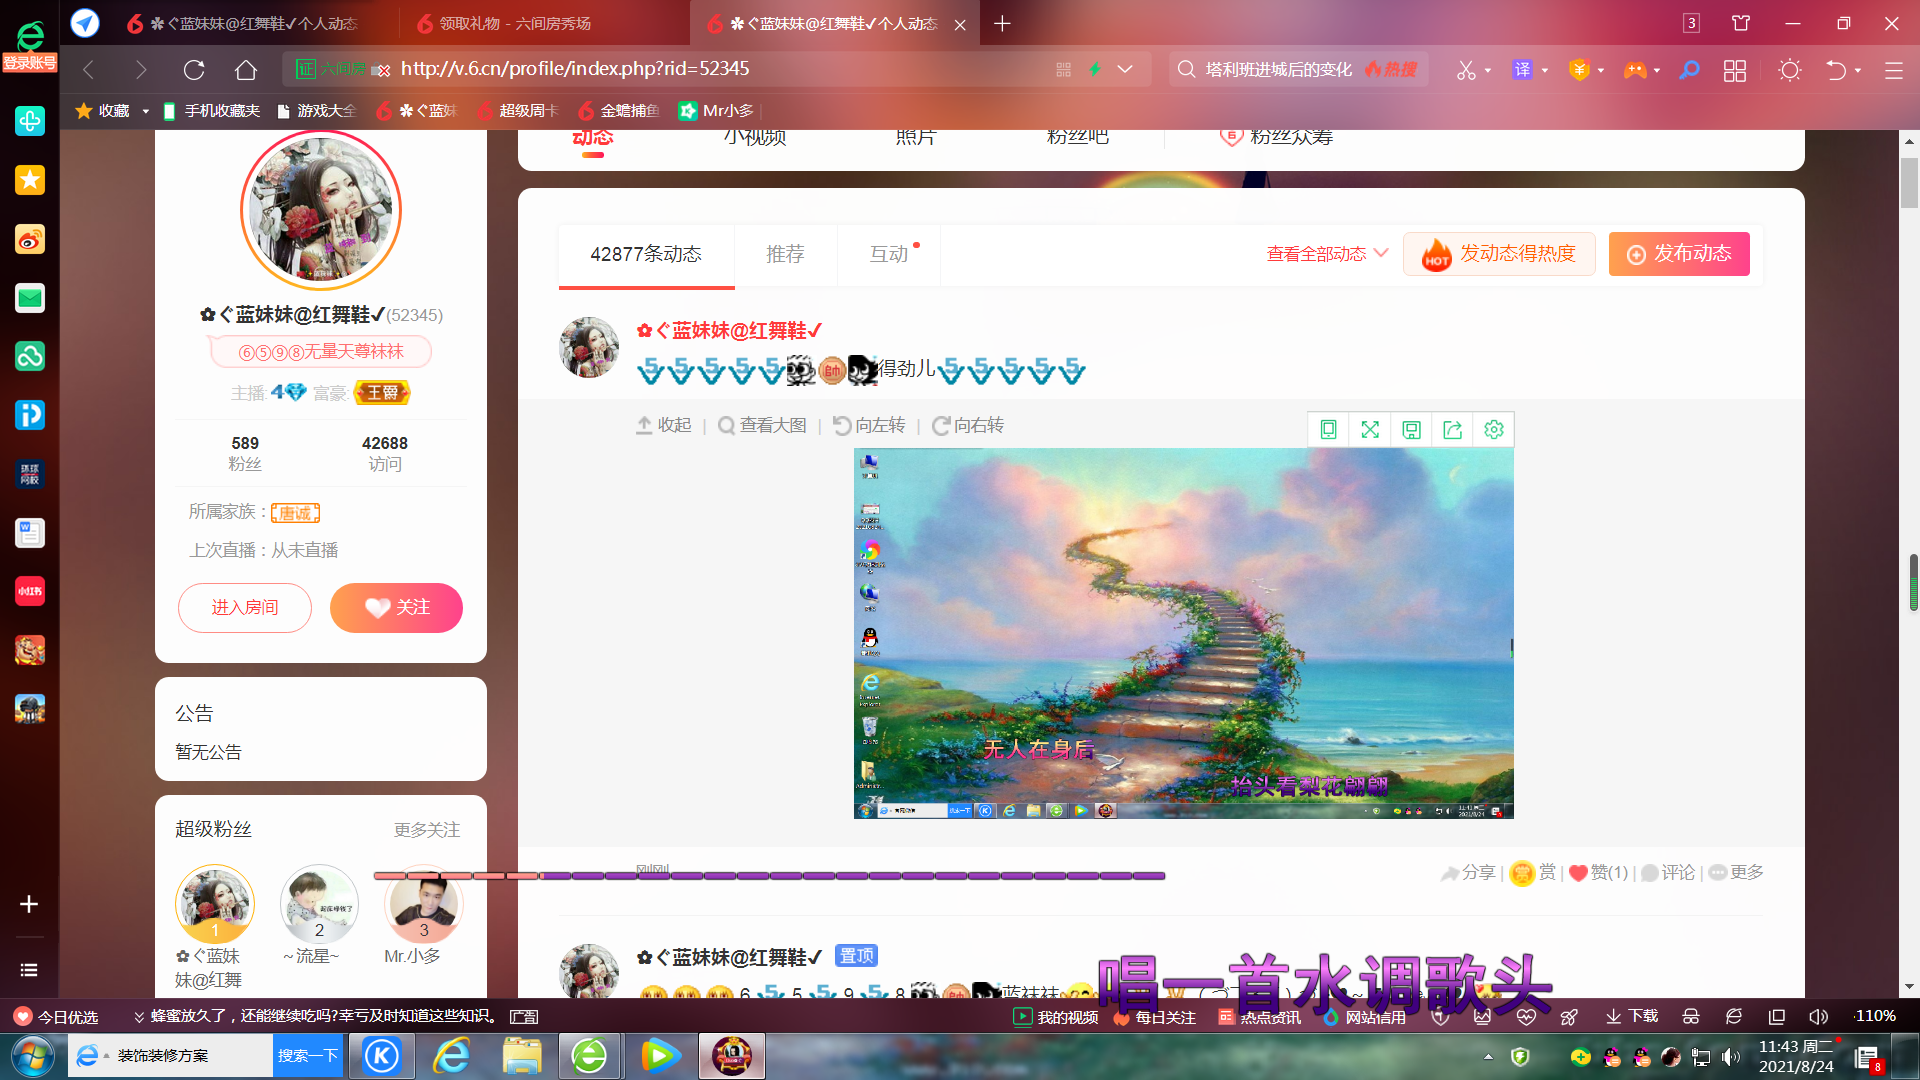Select the 互动 tab
Screen dimensions: 1920x1080
coord(889,255)
